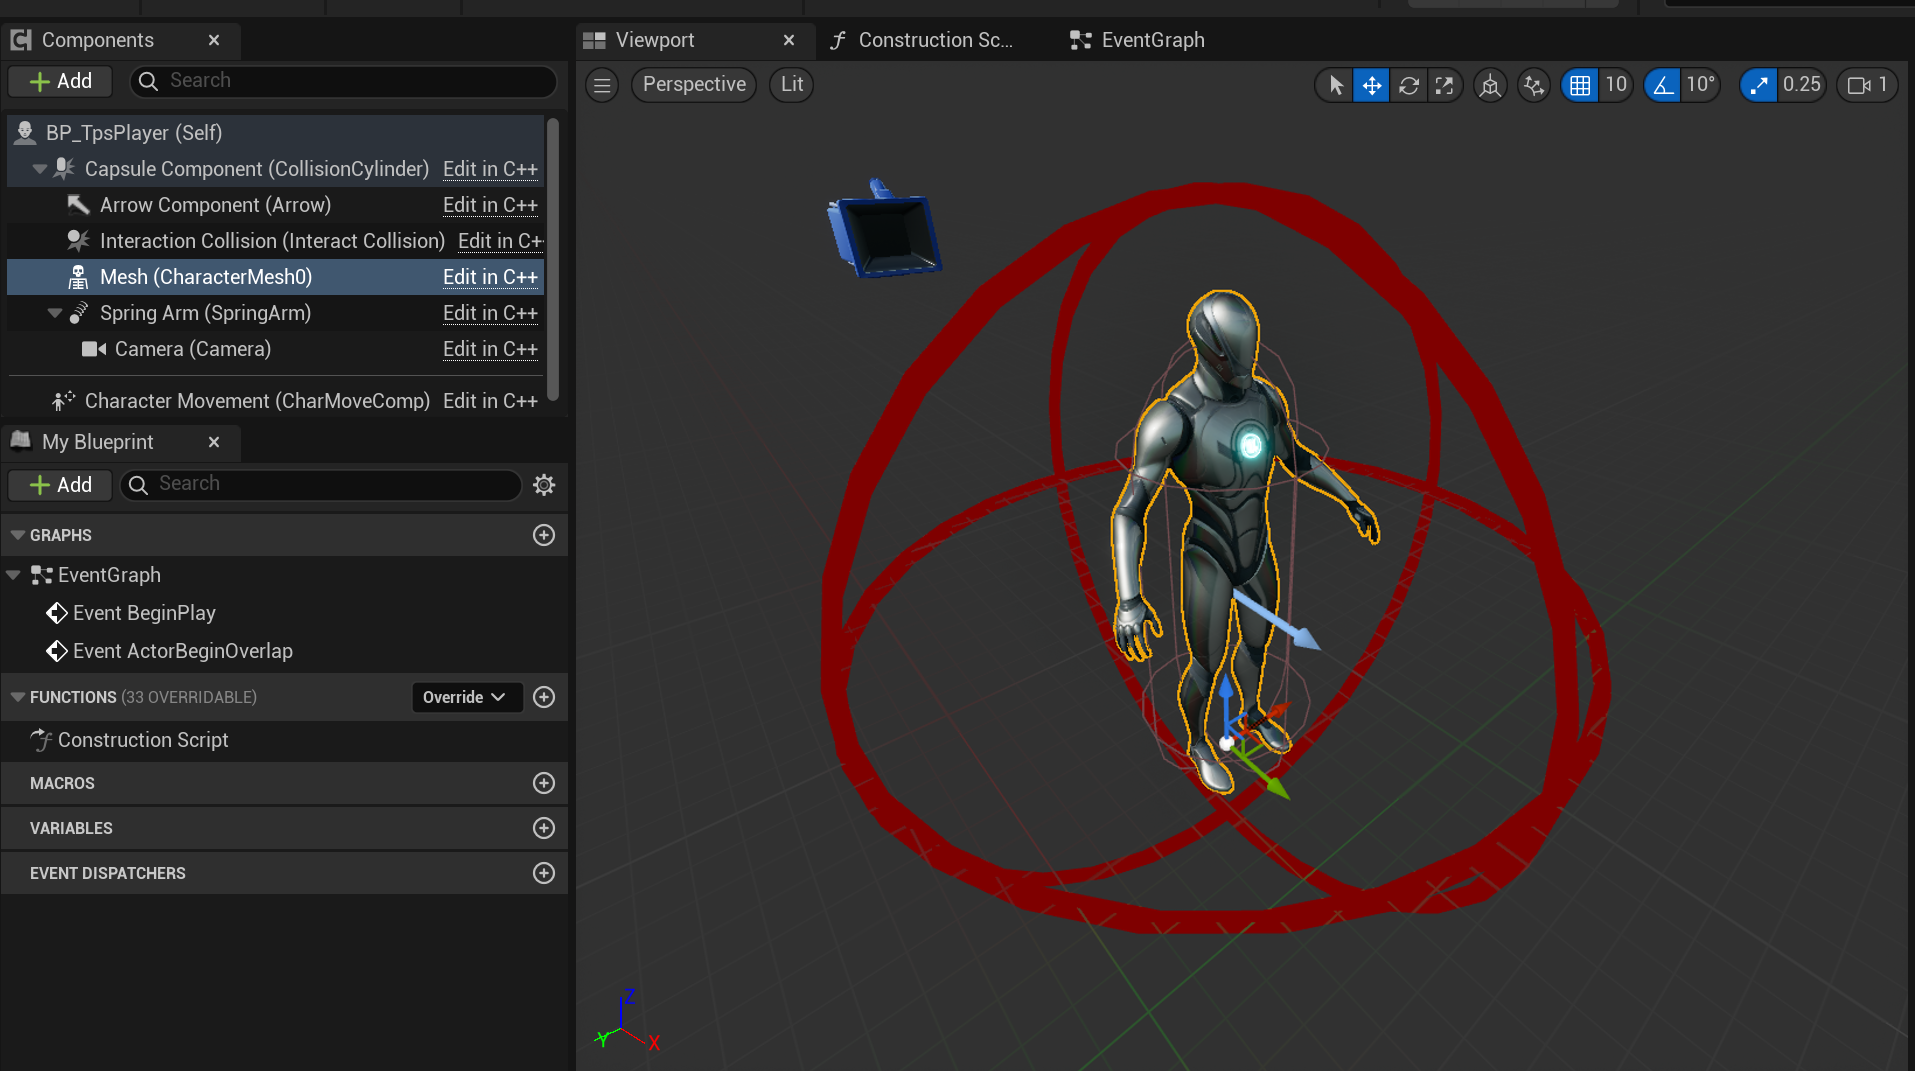Open the camera speed setting
This screenshot has height=1071, width=1915.
[x=1867, y=85]
